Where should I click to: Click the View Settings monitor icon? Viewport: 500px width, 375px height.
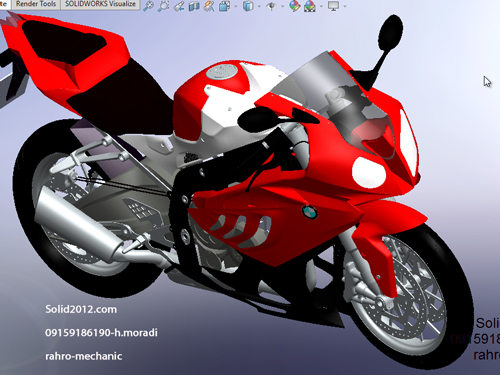coord(333,6)
